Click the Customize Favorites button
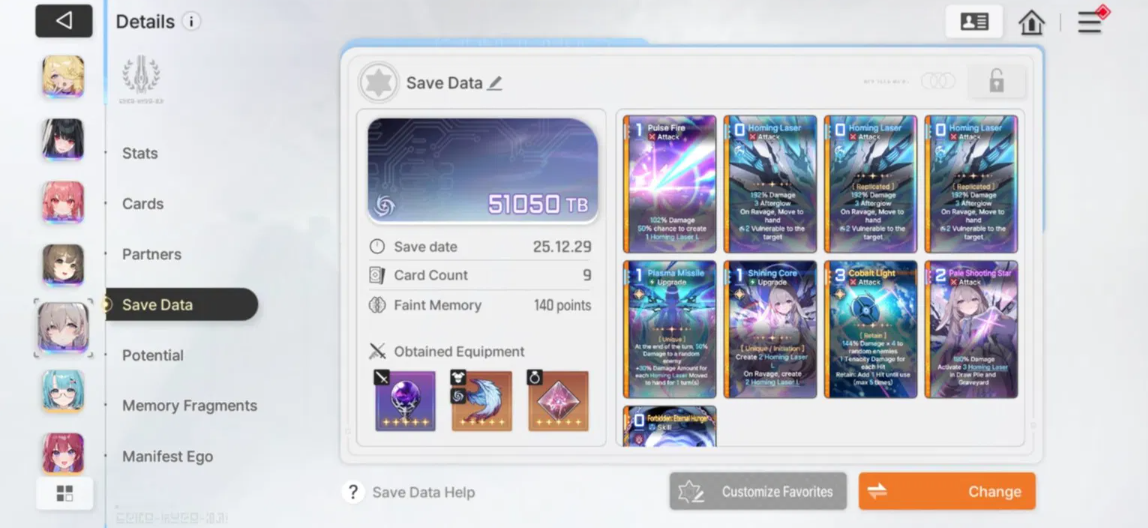 [758, 491]
